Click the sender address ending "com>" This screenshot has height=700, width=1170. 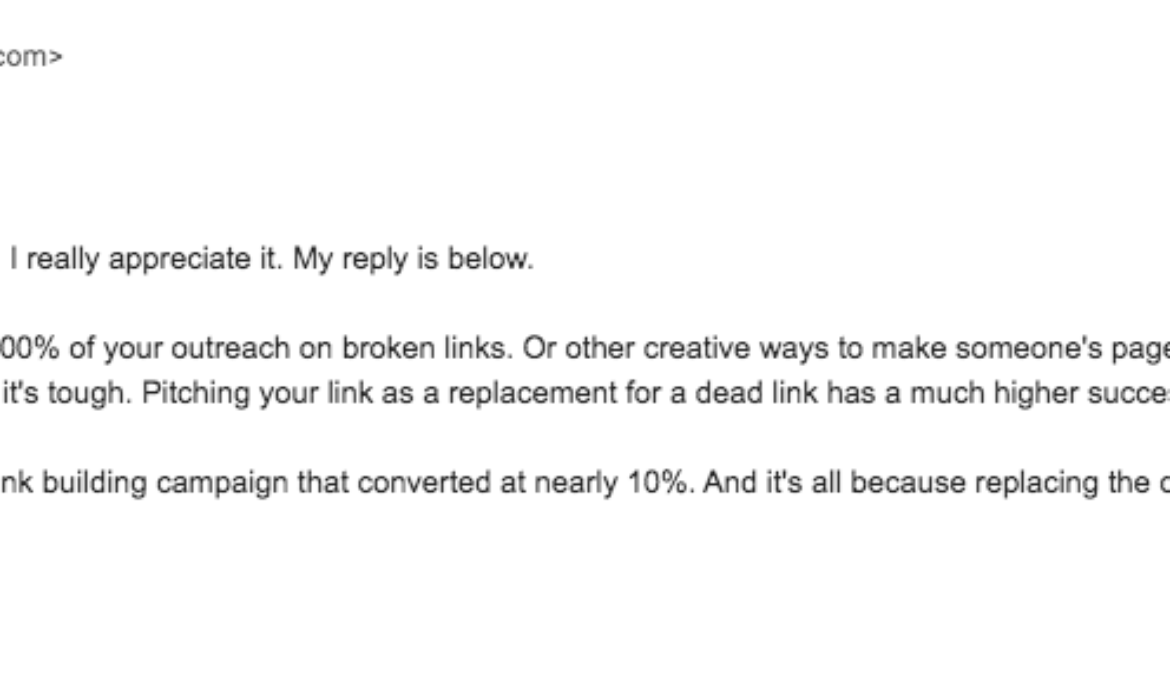tap(30, 57)
